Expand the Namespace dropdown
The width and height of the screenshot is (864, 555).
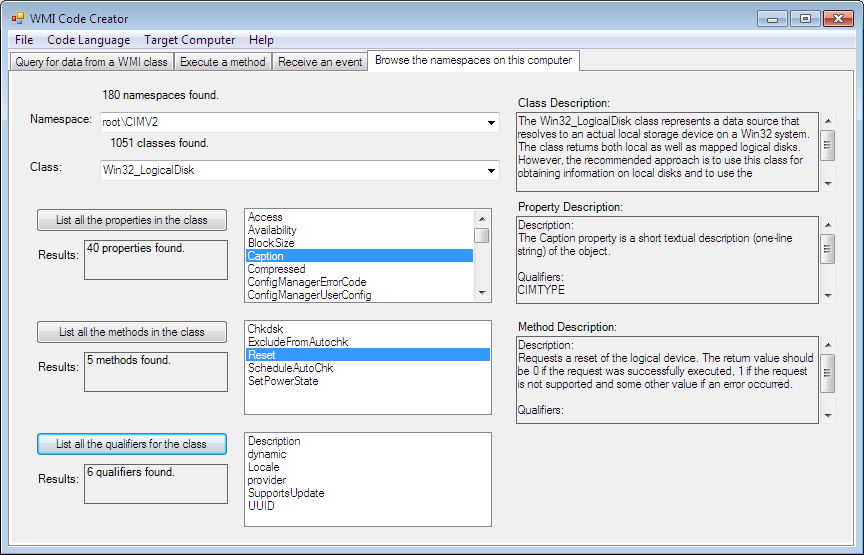[x=491, y=122]
